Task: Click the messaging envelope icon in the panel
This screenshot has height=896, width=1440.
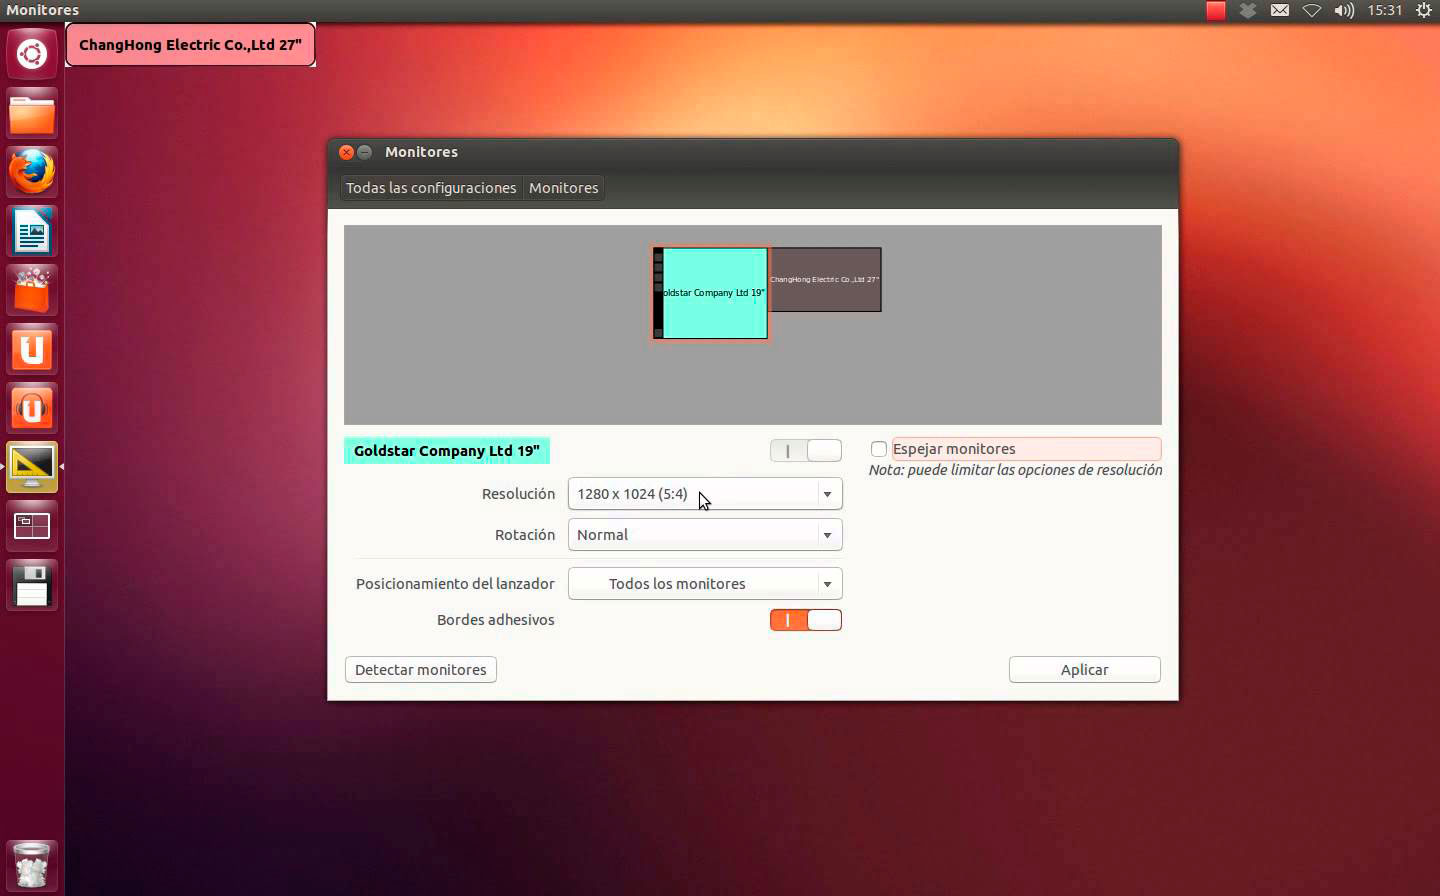Action: point(1280,11)
